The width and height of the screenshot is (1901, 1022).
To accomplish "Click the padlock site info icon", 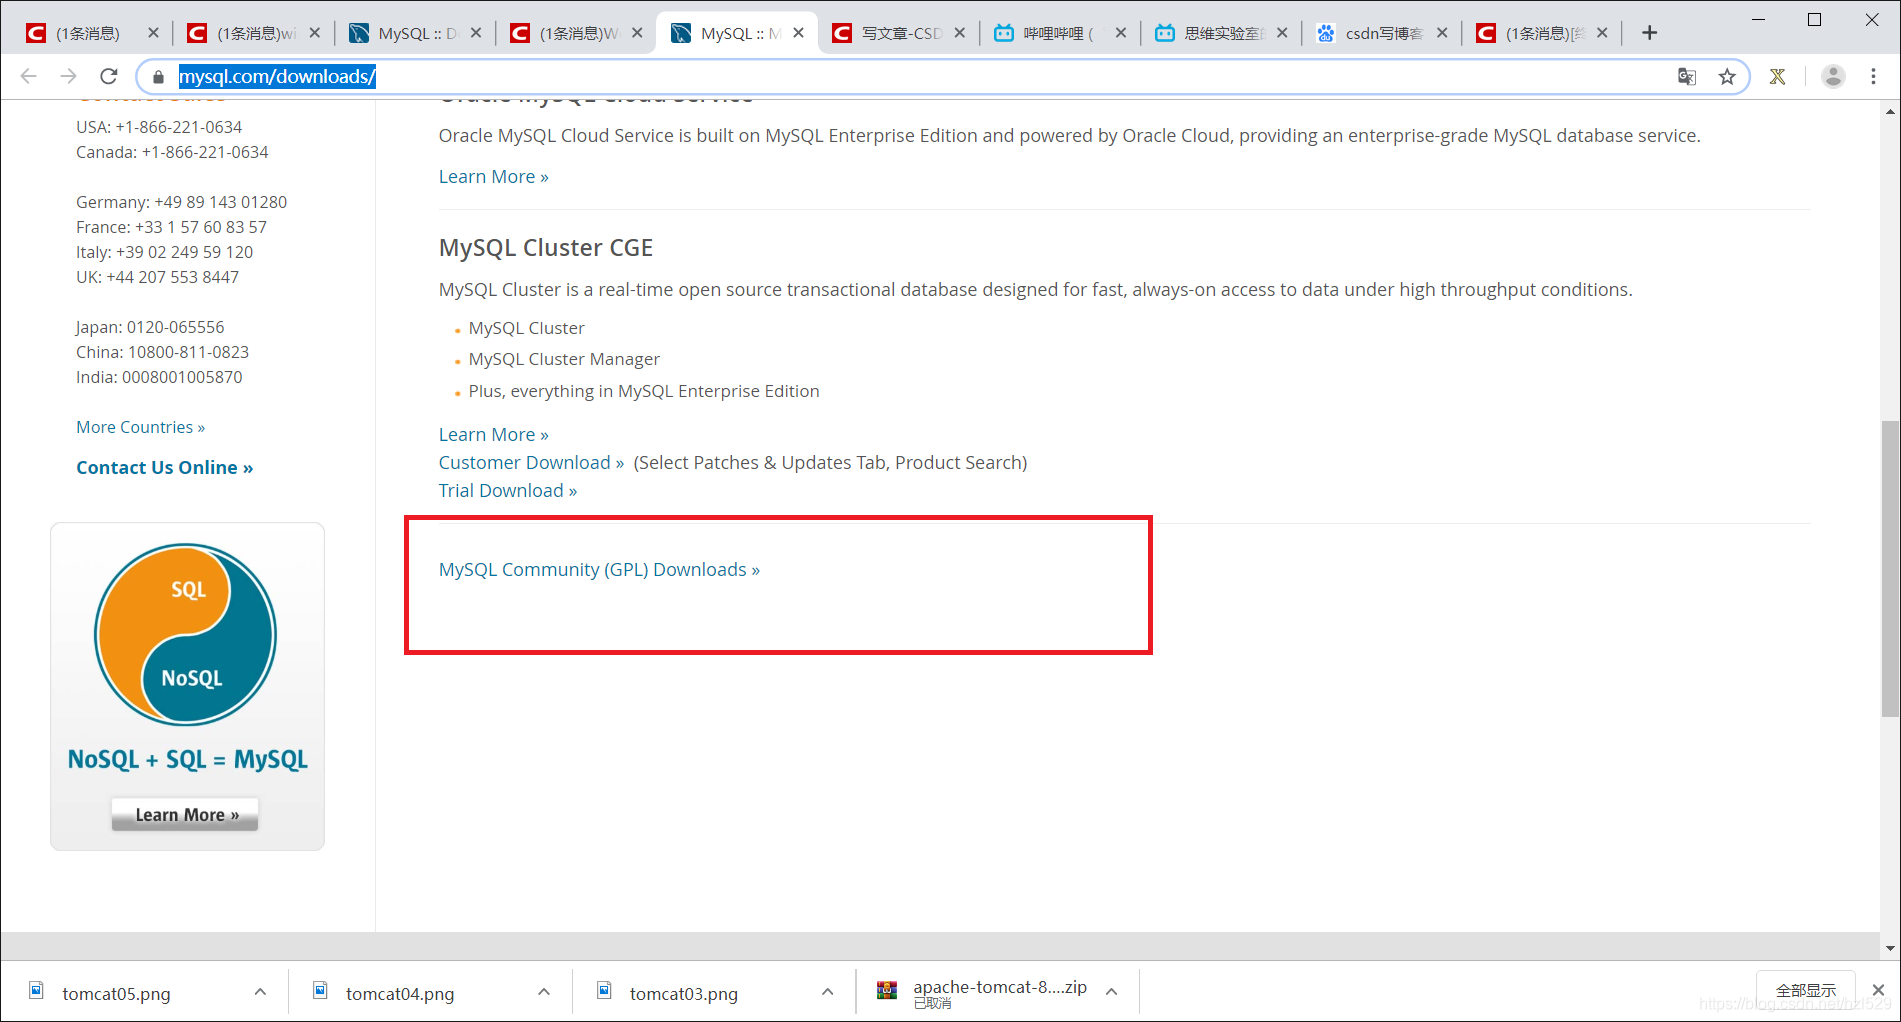I will [158, 77].
